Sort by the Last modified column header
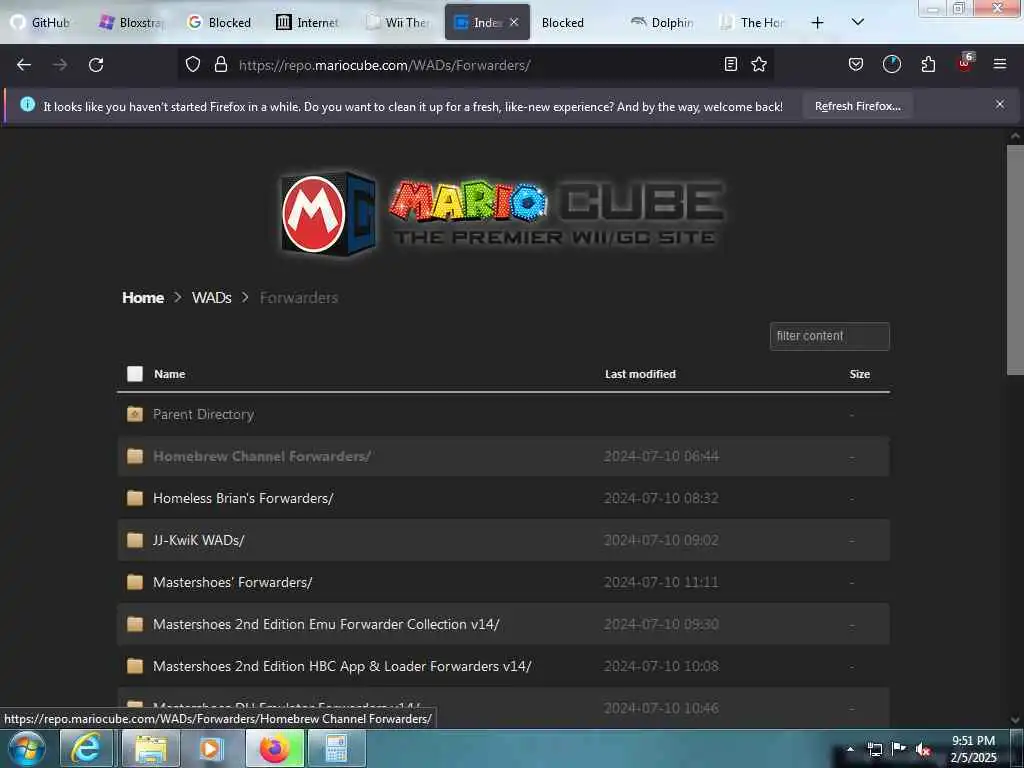This screenshot has height=768, width=1024. tap(640, 374)
